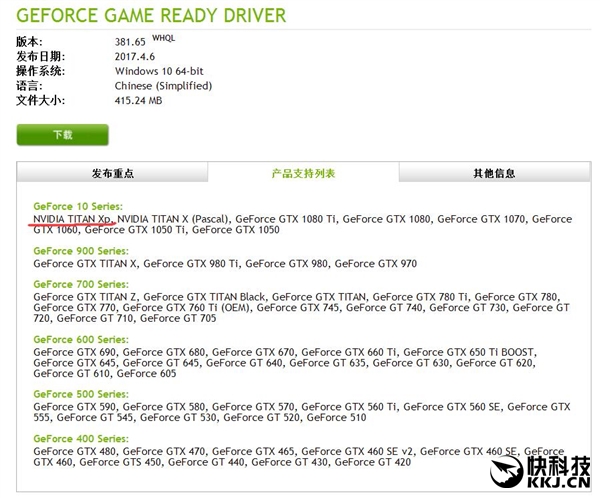The image size is (600, 498).
Task: Switch to the 发布重点 tab
Action: [112, 173]
